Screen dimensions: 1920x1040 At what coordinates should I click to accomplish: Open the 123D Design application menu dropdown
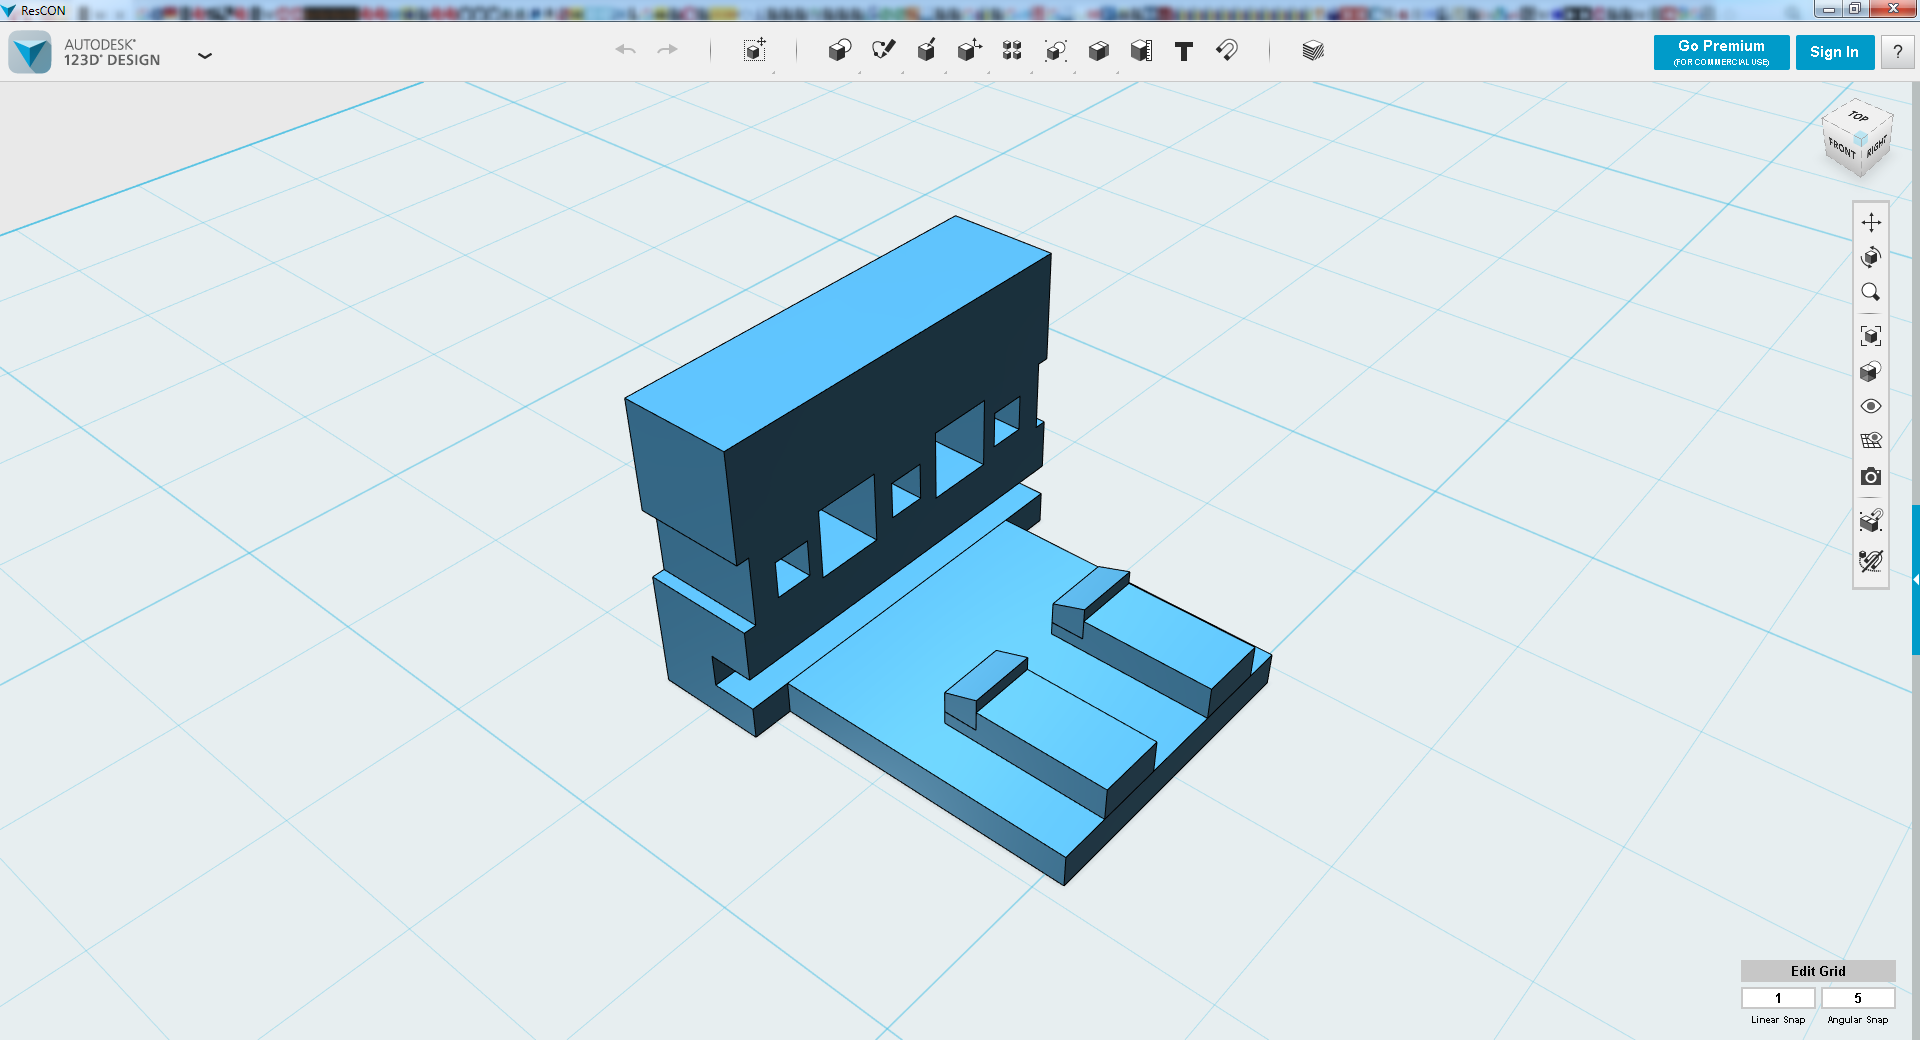[x=205, y=55]
